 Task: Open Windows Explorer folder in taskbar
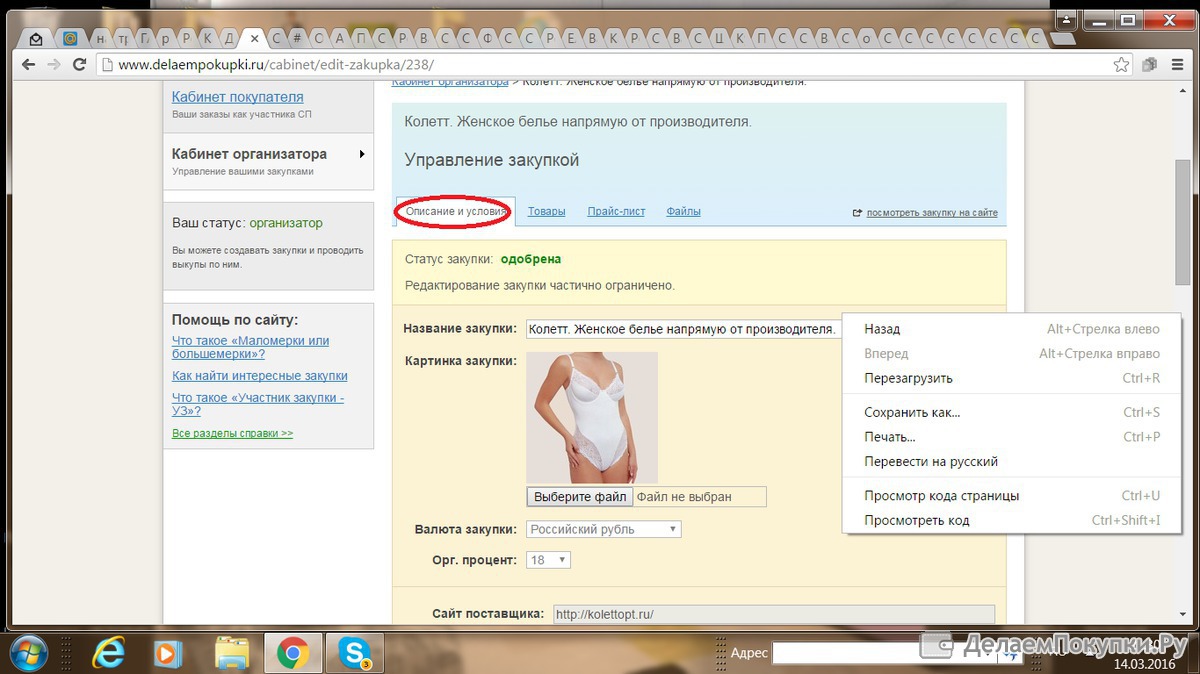(232, 653)
